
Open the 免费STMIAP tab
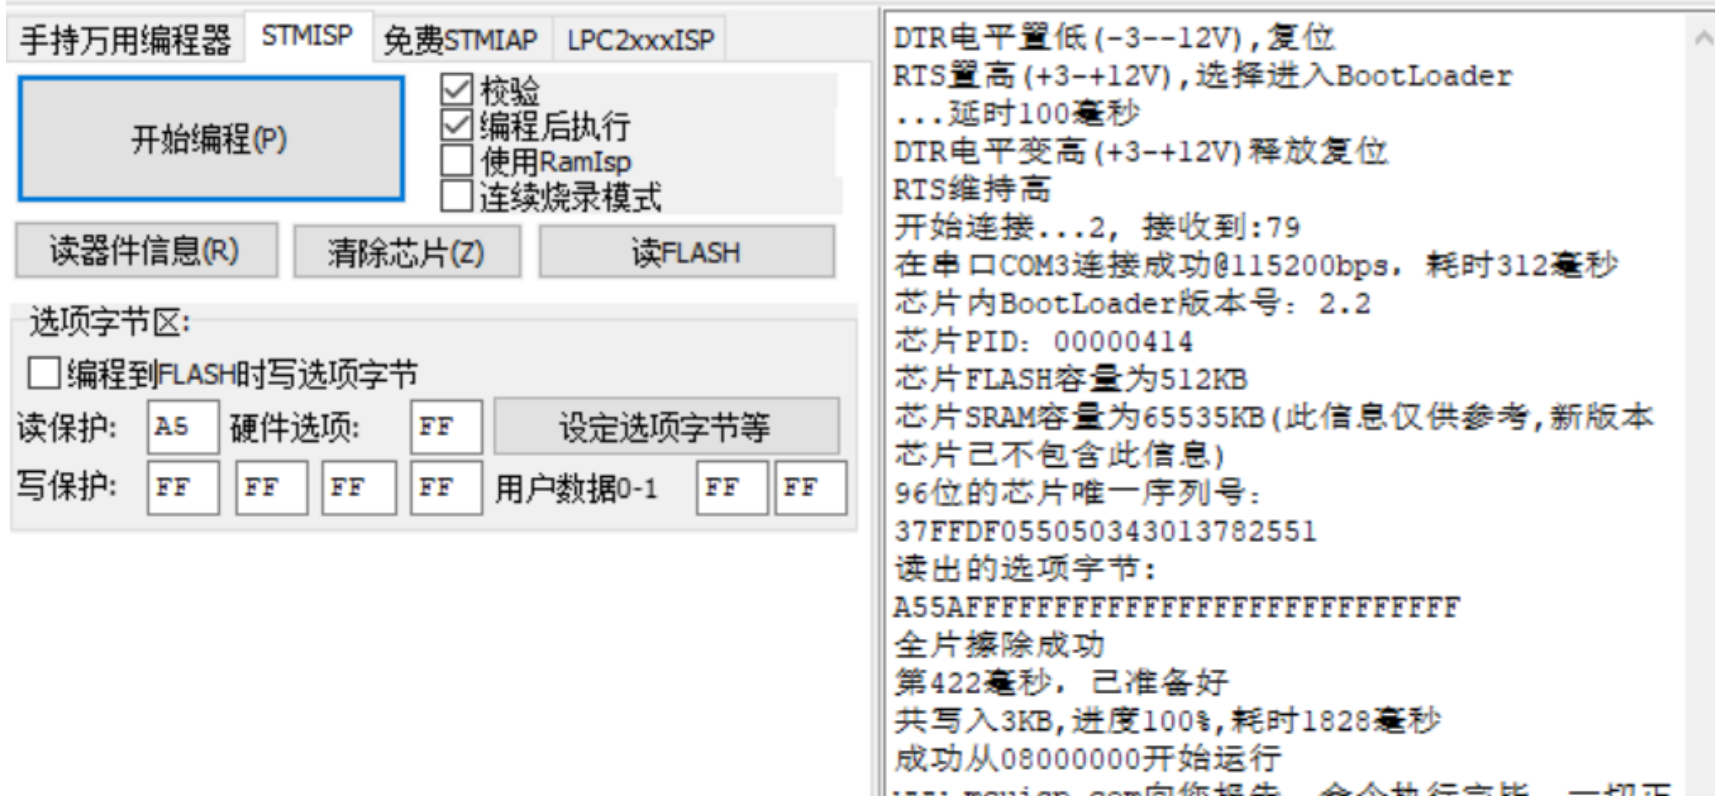pyautogui.click(x=460, y=40)
